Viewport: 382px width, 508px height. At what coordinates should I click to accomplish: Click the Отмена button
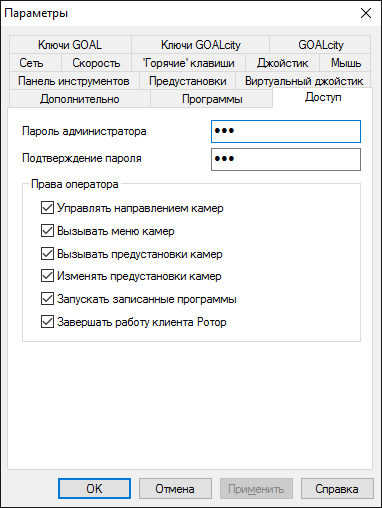[175, 489]
